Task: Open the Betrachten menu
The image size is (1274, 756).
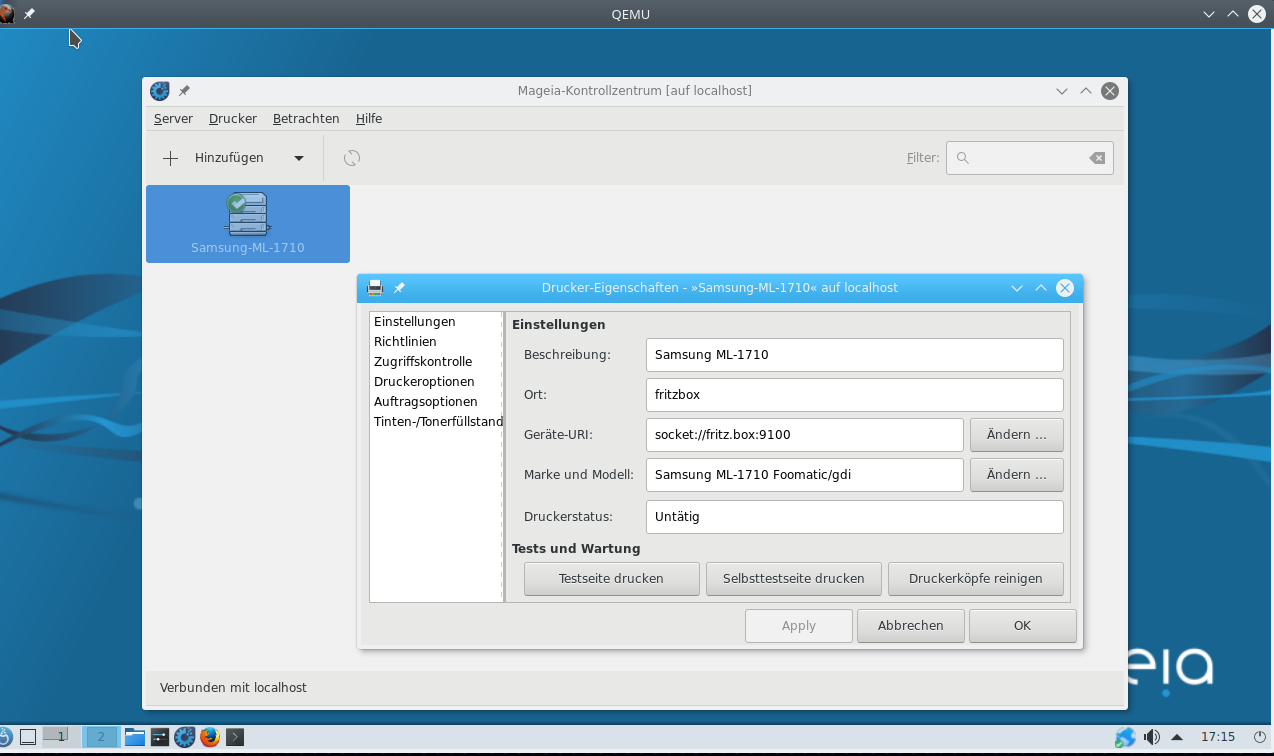Action: [x=306, y=119]
